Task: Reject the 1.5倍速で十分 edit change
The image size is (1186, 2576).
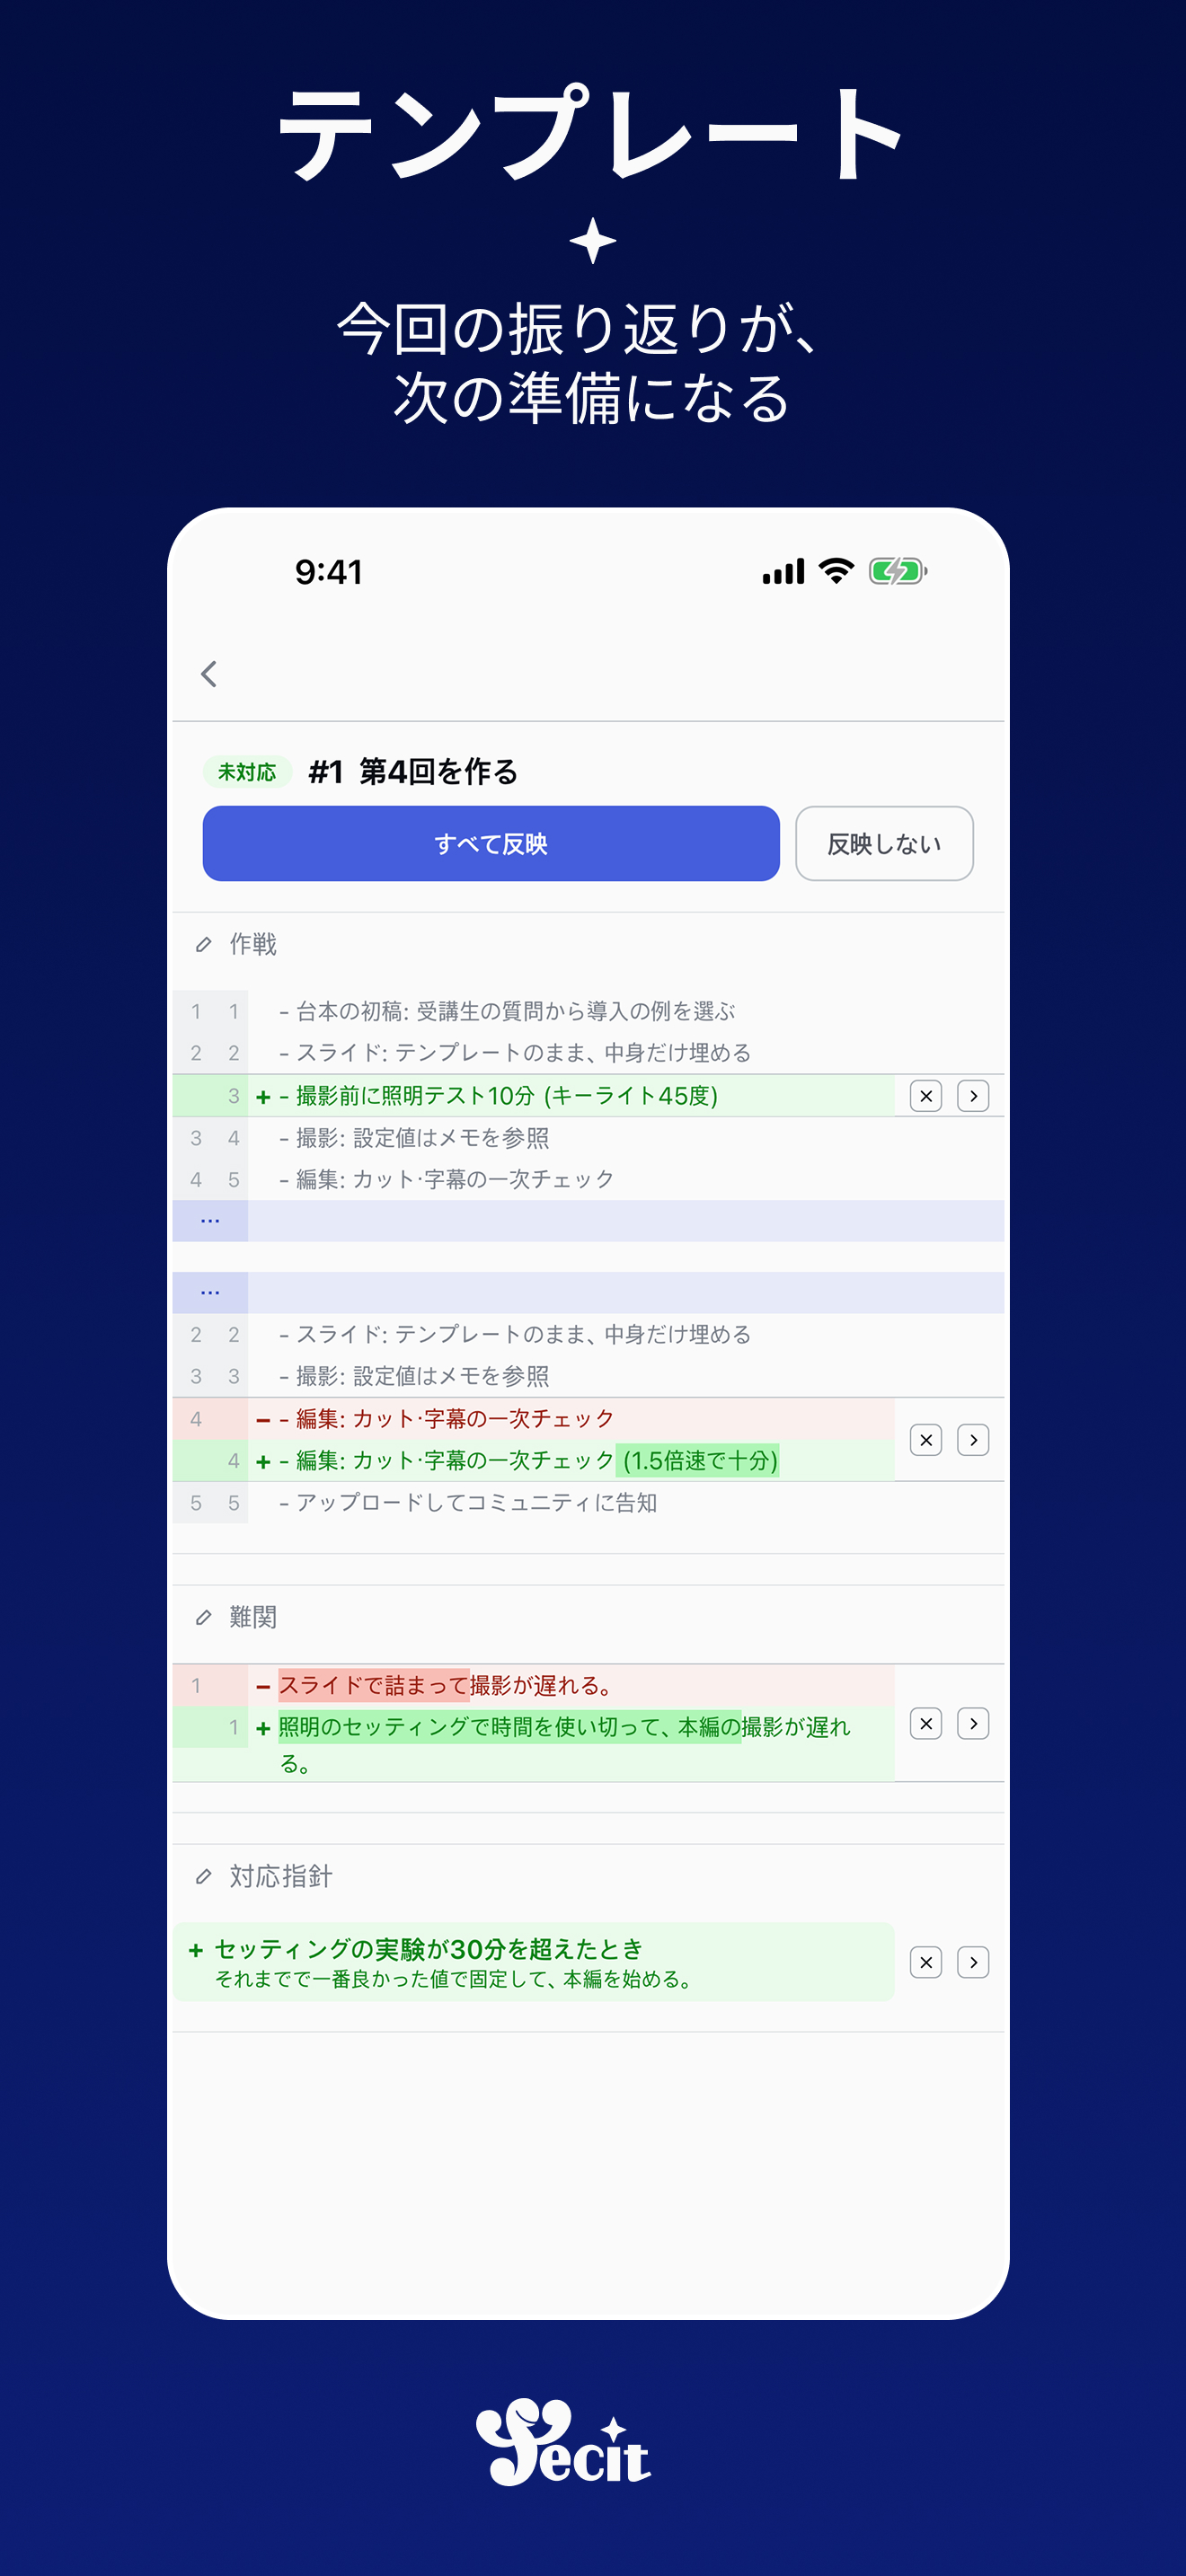Action: 926,1440
